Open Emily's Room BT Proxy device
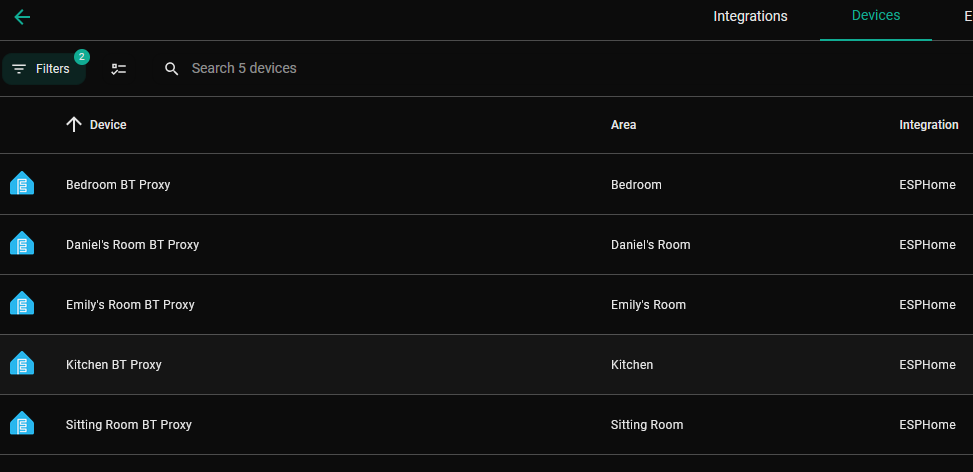Viewport: 973px width, 472px height. [x=130, y=305]
